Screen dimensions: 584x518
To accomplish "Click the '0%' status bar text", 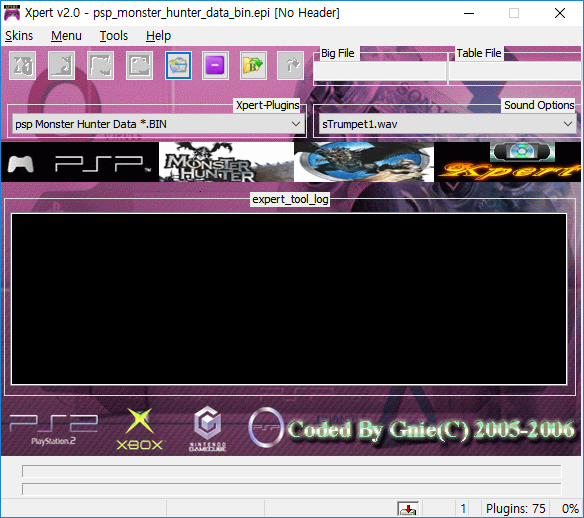I will pos(570,509).
